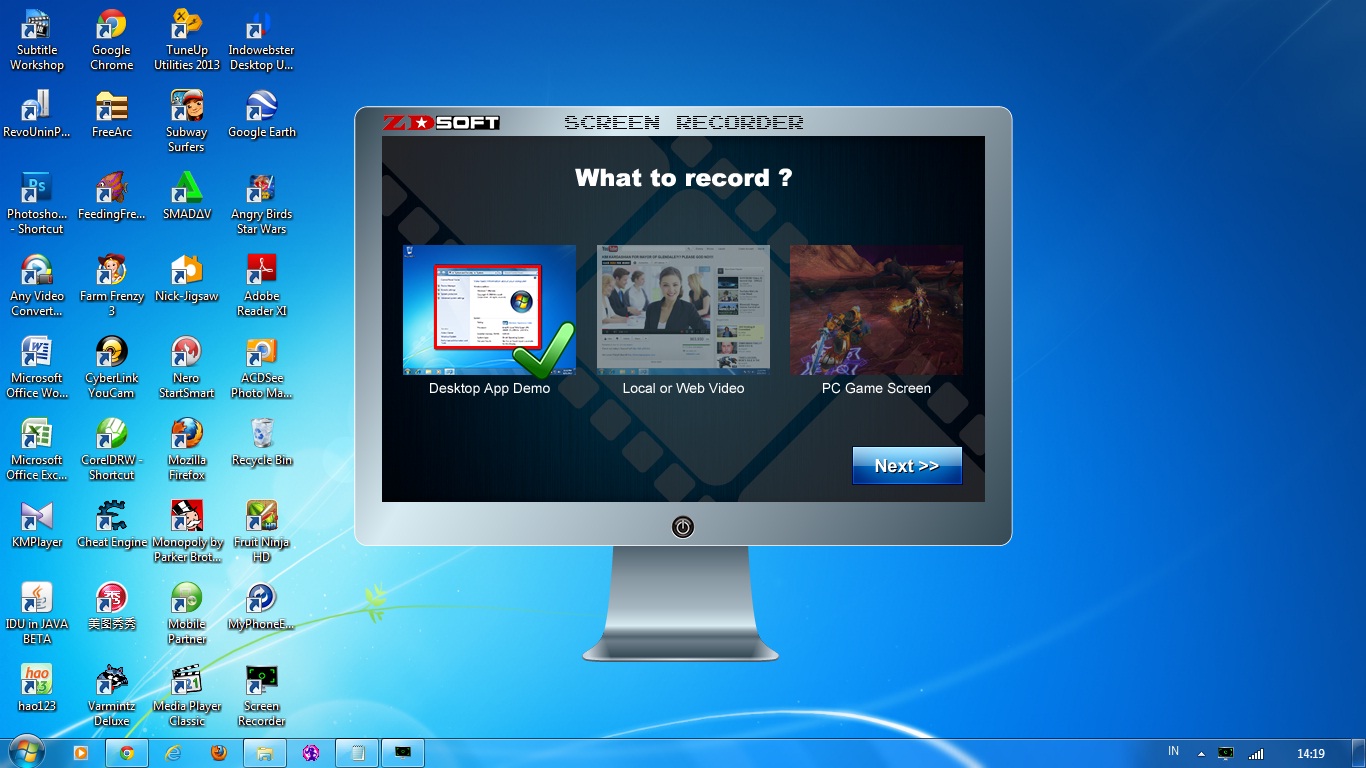
Task: Open Windows Explorer from the taskbar
Action: 265,753
